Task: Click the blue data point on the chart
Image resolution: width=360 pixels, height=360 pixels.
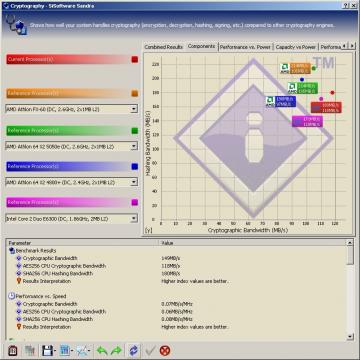Action: (302, 80)
